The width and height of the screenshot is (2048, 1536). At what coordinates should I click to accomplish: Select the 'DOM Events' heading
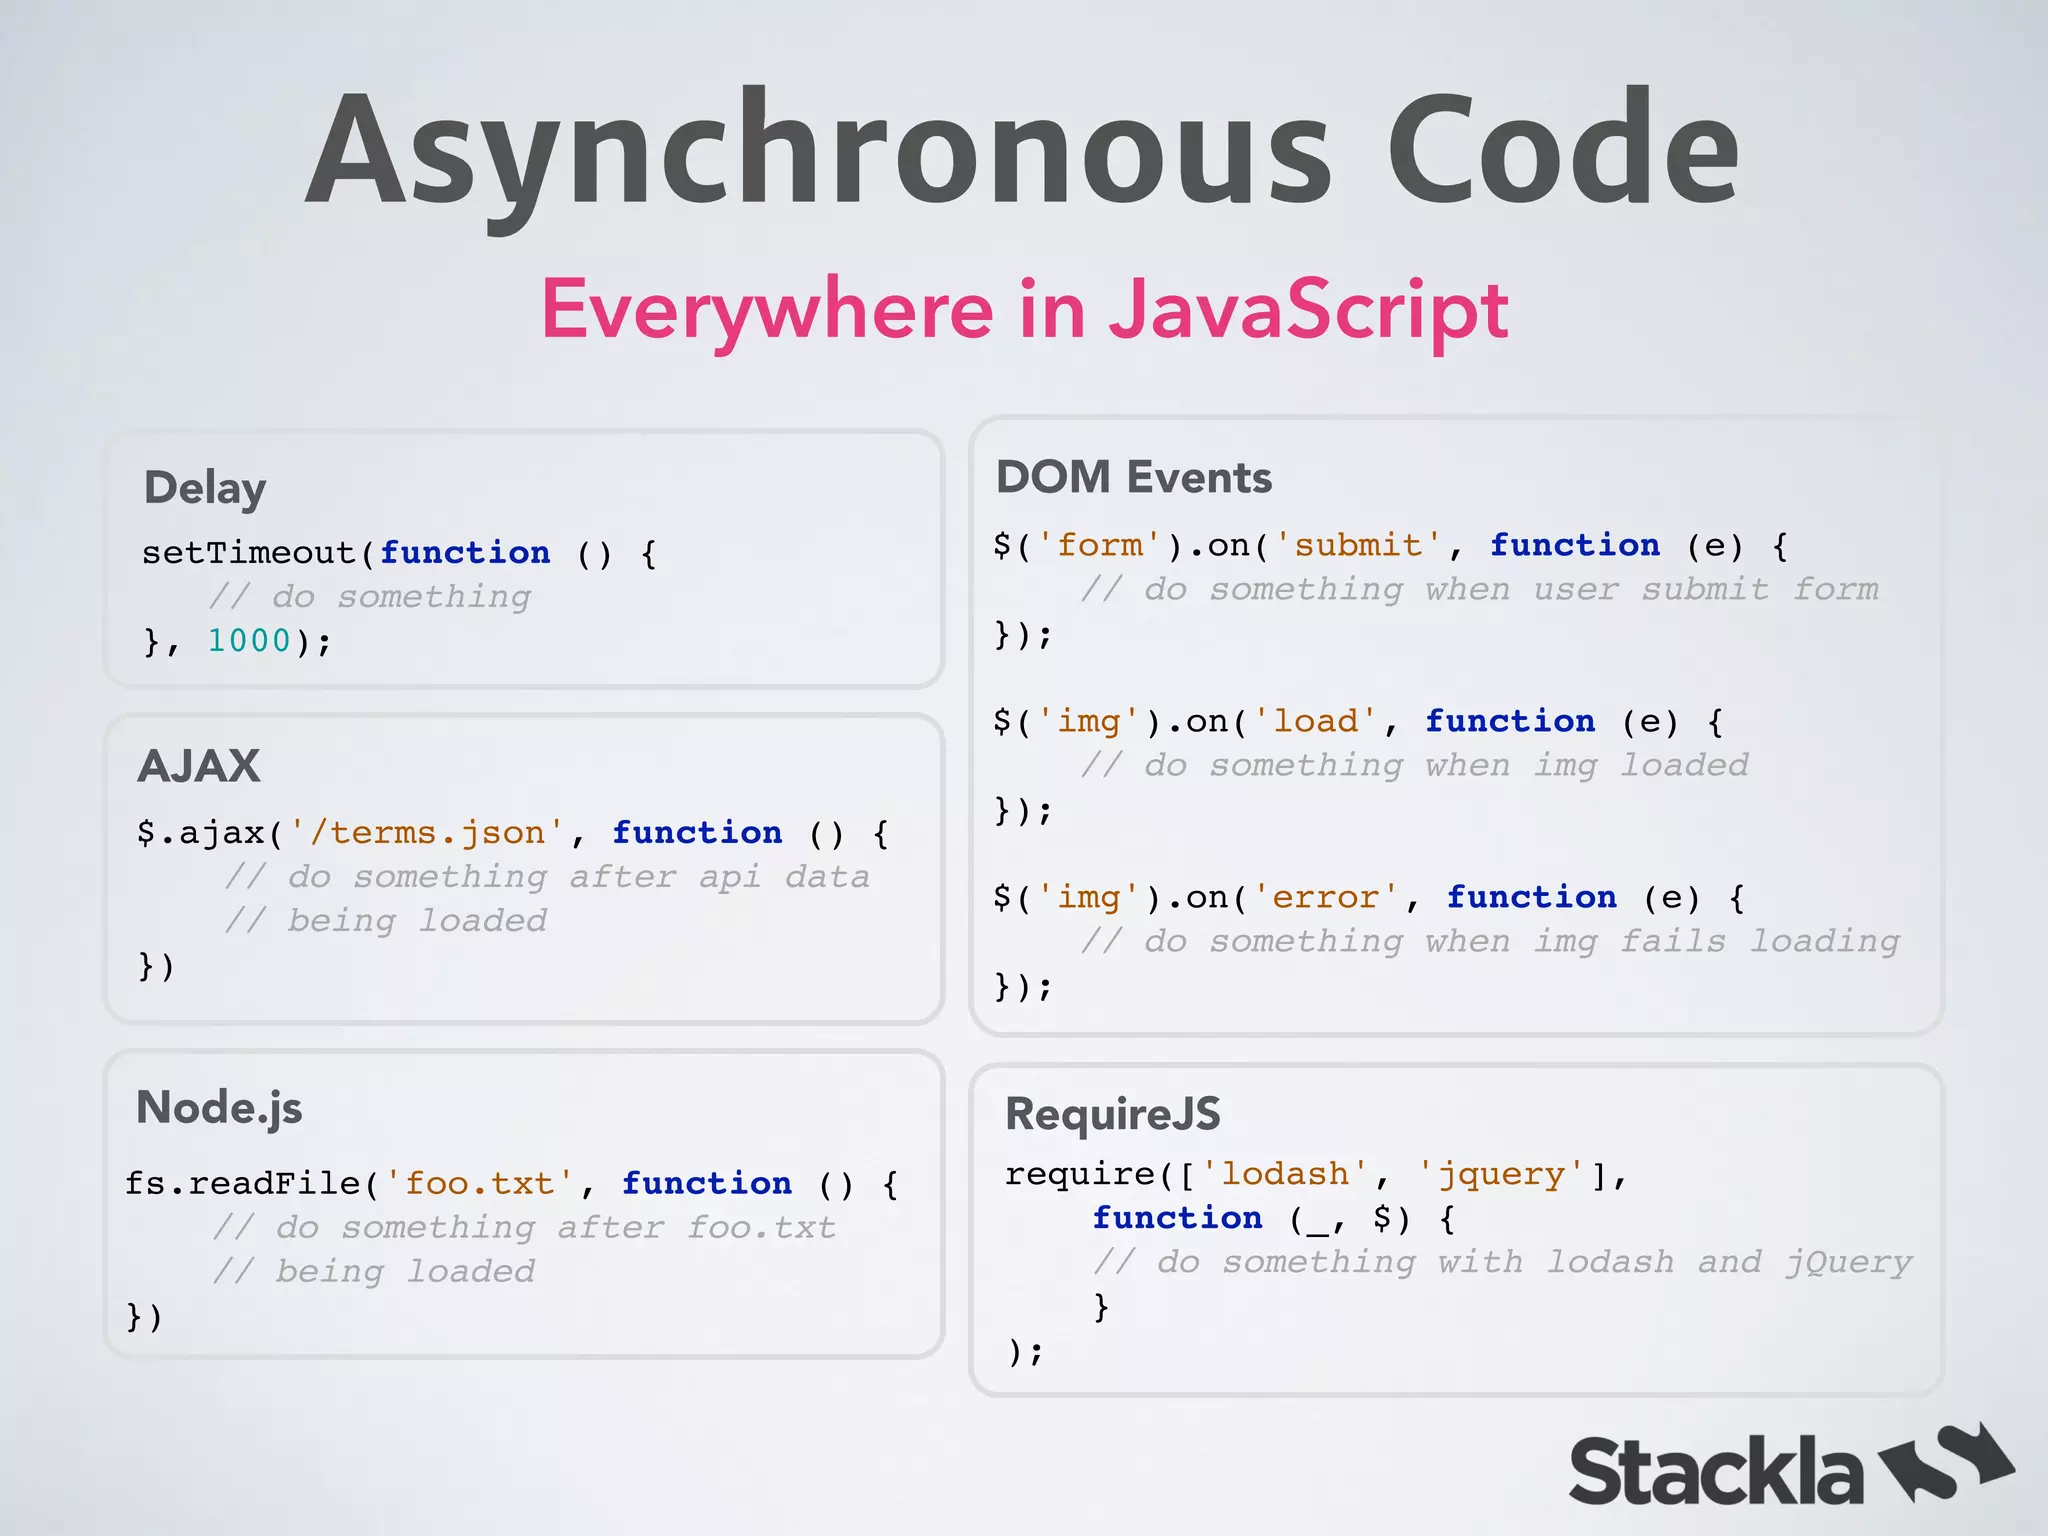pos(1134,477)
